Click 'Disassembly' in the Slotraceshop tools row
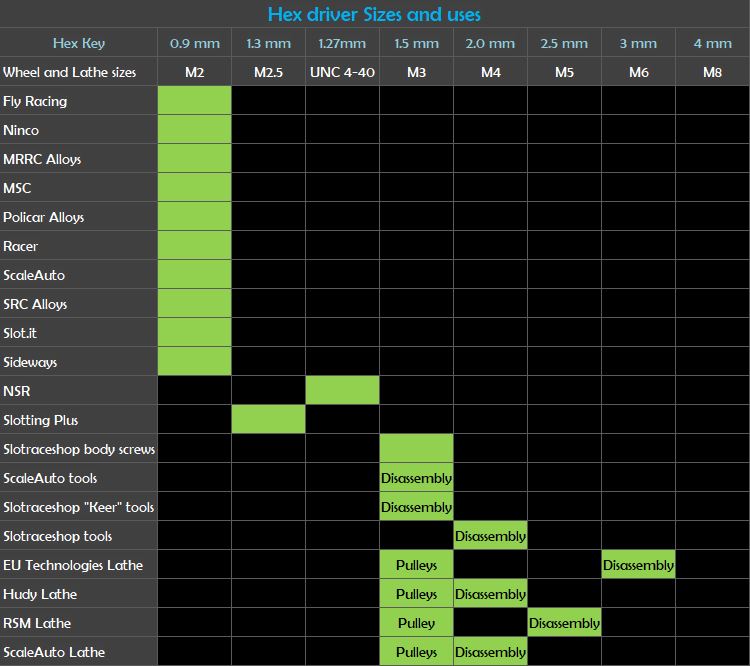750x666 pixels. [490, 536]
